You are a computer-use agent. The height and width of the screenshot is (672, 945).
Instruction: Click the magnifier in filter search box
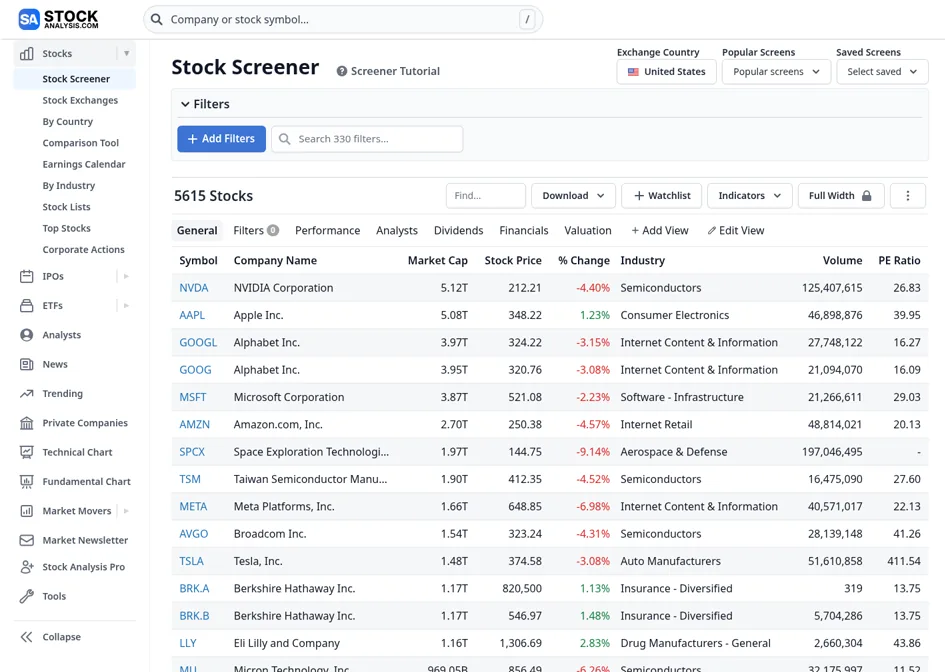point(284,139)
